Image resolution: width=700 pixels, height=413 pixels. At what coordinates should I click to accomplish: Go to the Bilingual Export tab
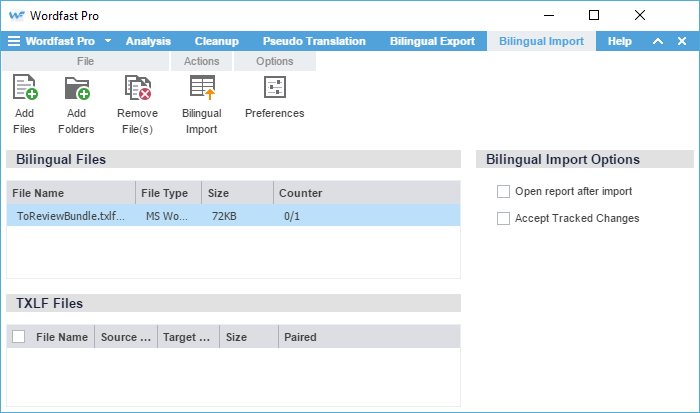[431, 41]
